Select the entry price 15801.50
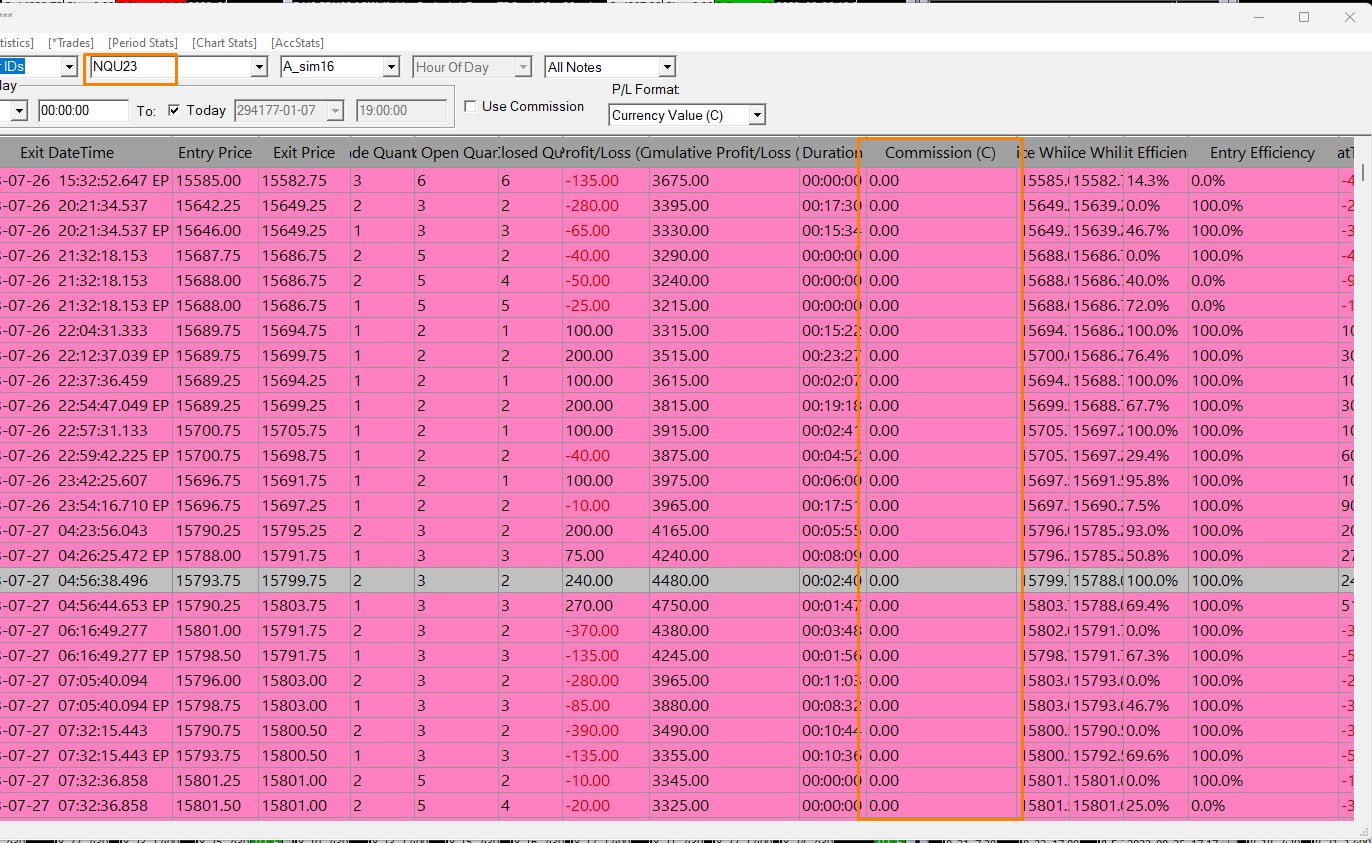 tap(208, 806)
